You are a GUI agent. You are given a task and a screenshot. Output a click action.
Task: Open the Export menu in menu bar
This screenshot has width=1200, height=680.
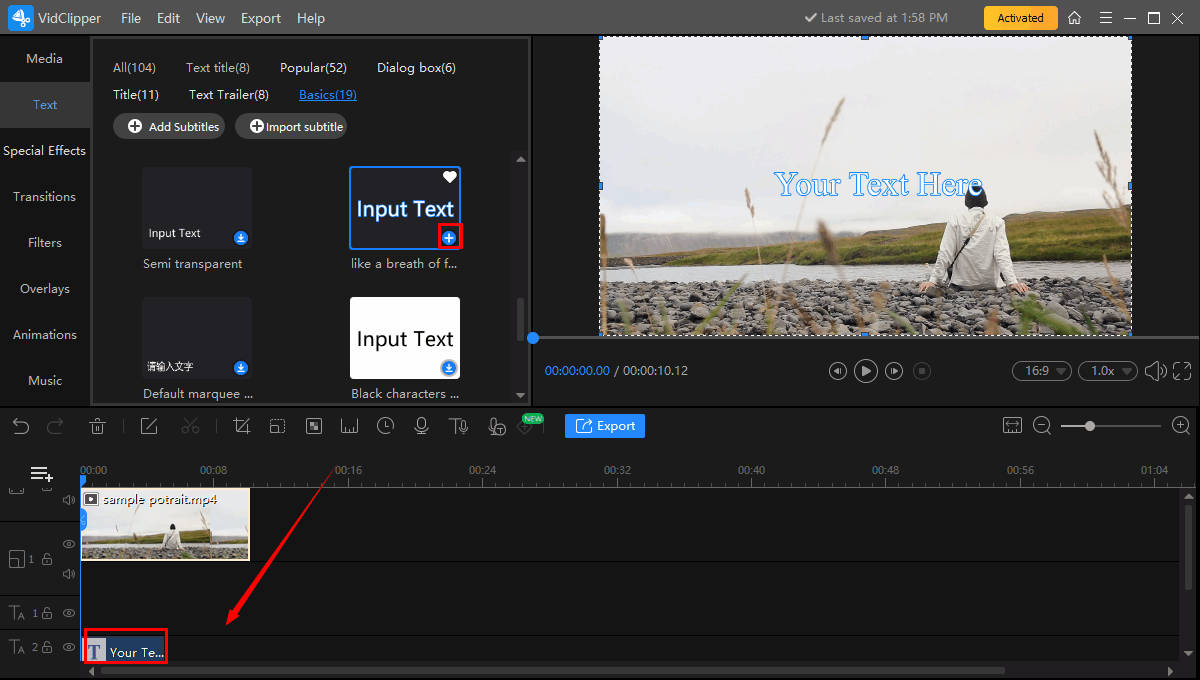(x=261, y=18)
